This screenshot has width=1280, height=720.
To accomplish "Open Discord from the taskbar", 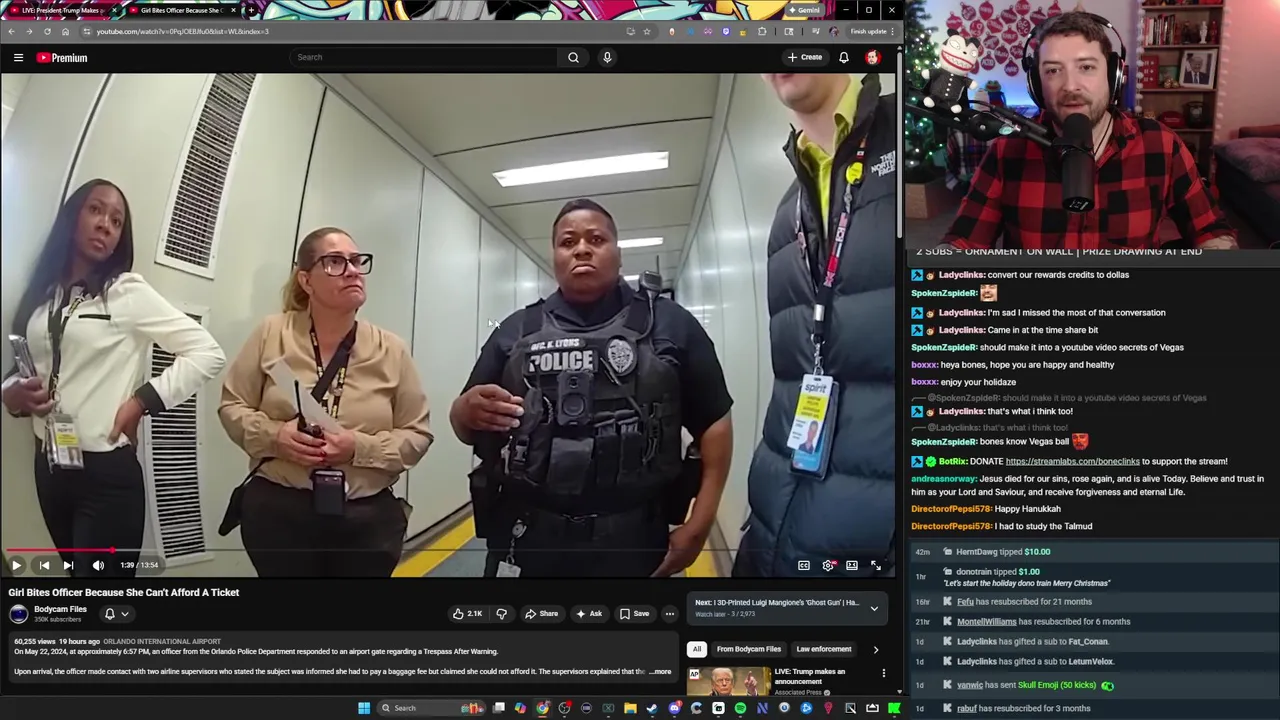I will 674,708.
